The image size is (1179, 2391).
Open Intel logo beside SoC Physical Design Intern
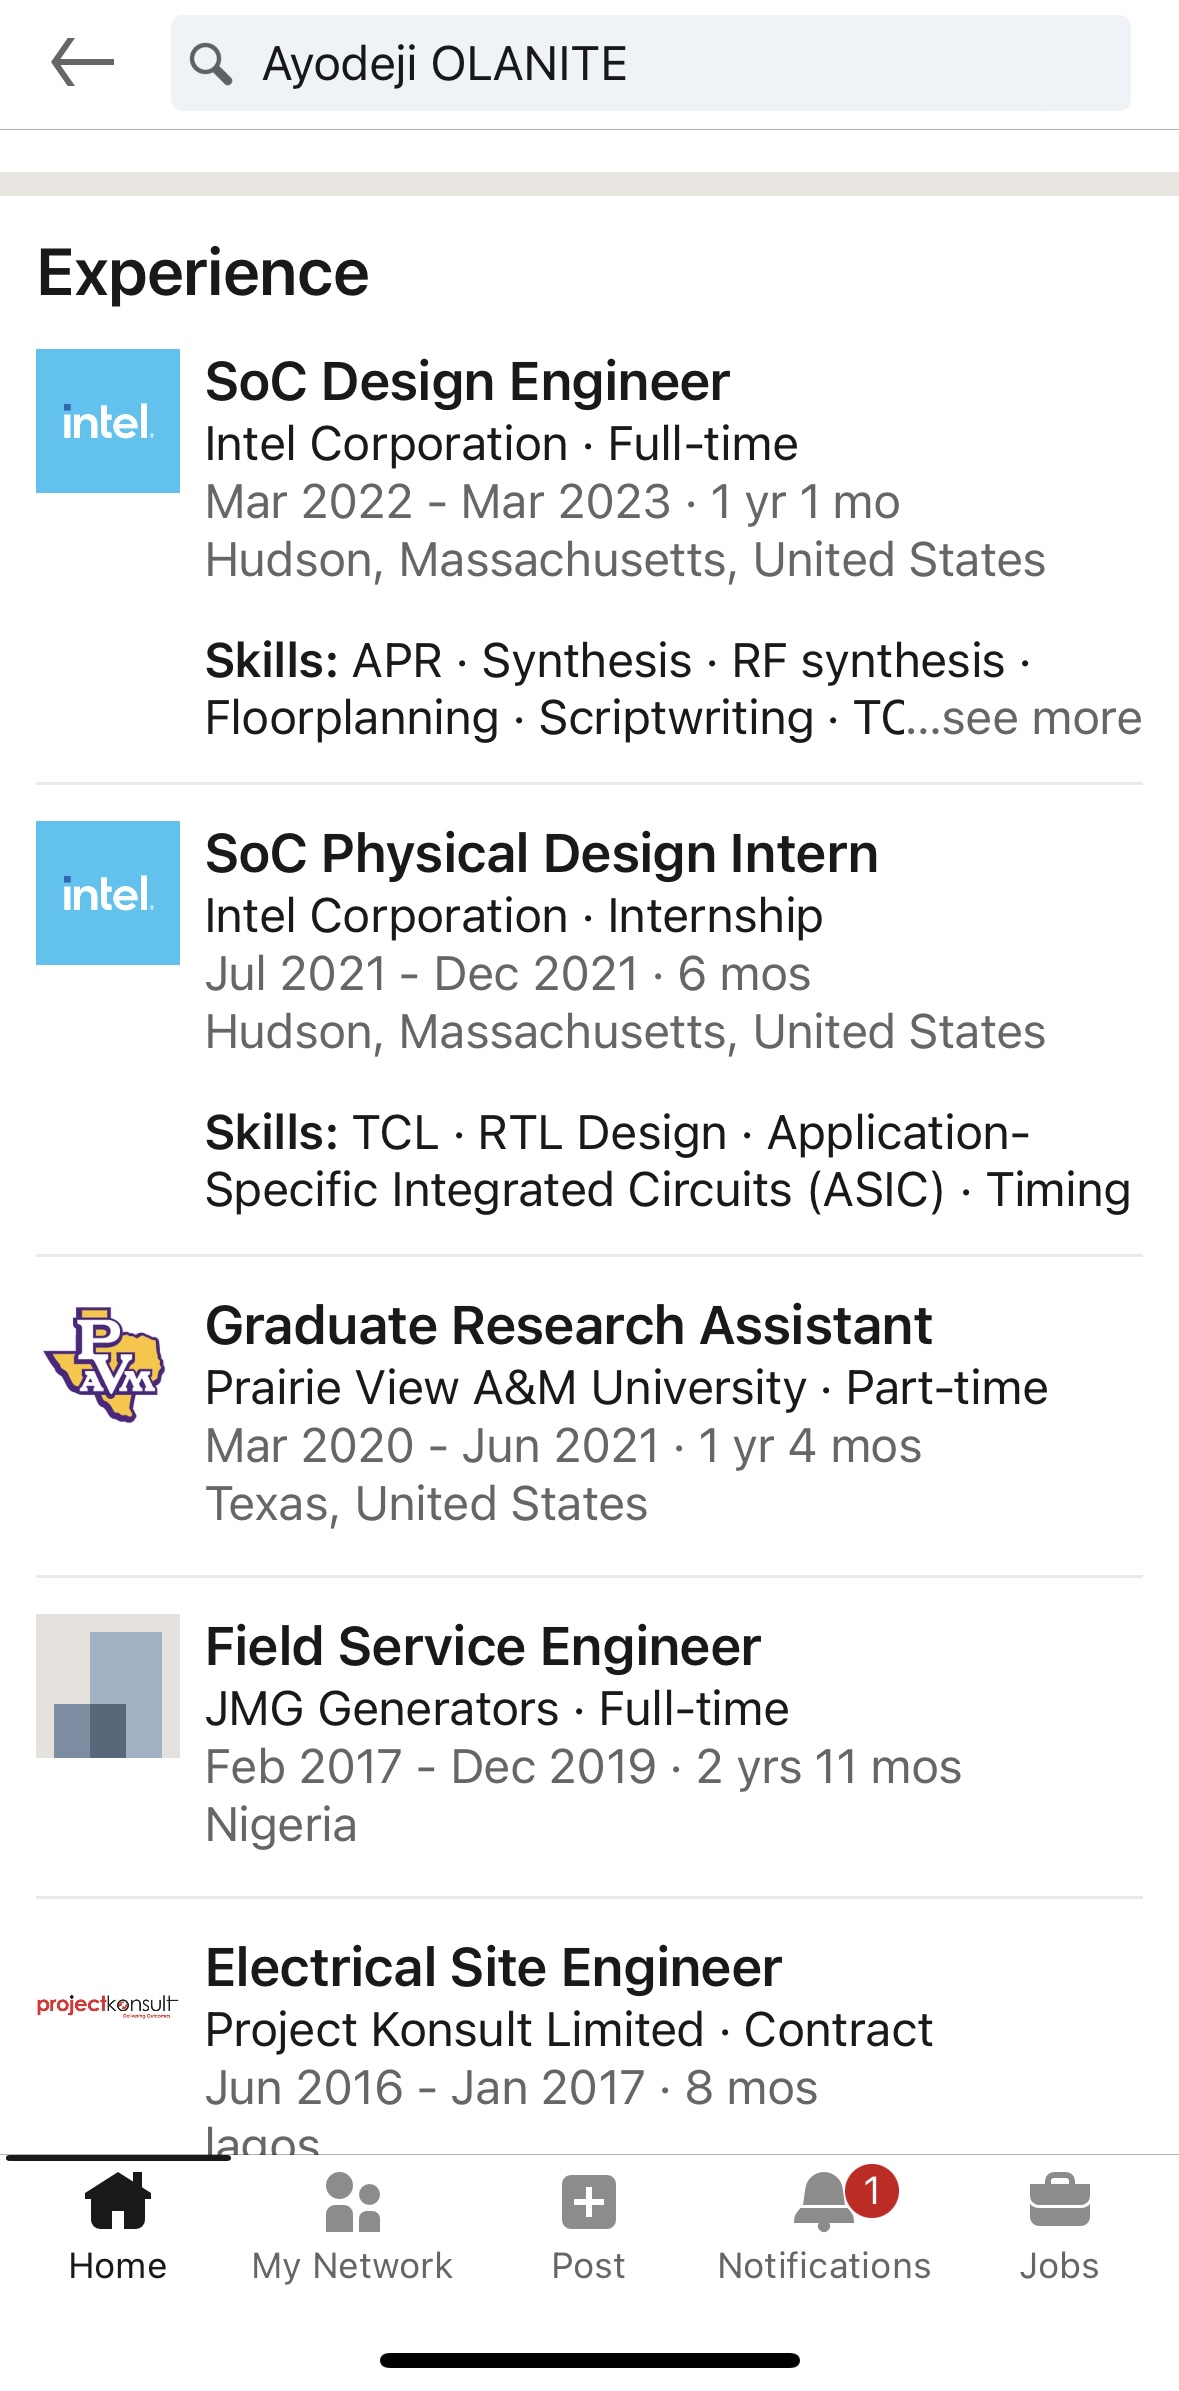[x=108, y=893]
